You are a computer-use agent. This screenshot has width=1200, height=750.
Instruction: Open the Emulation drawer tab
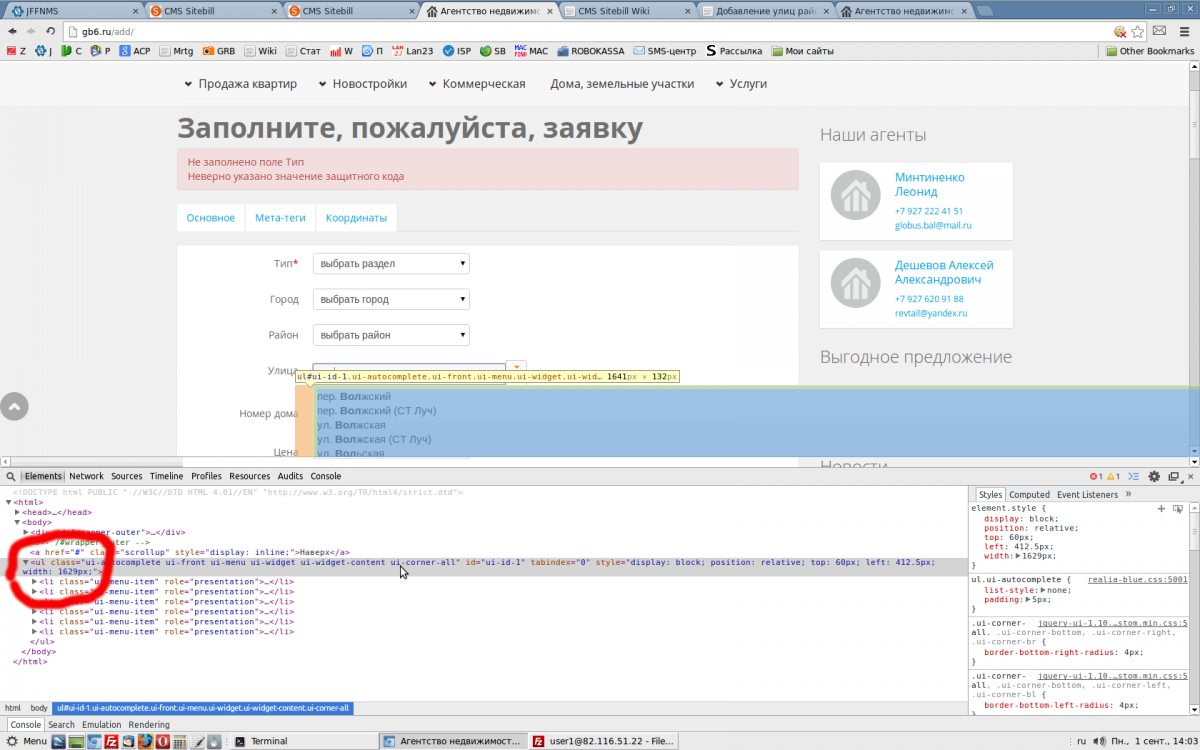point(101,724)
